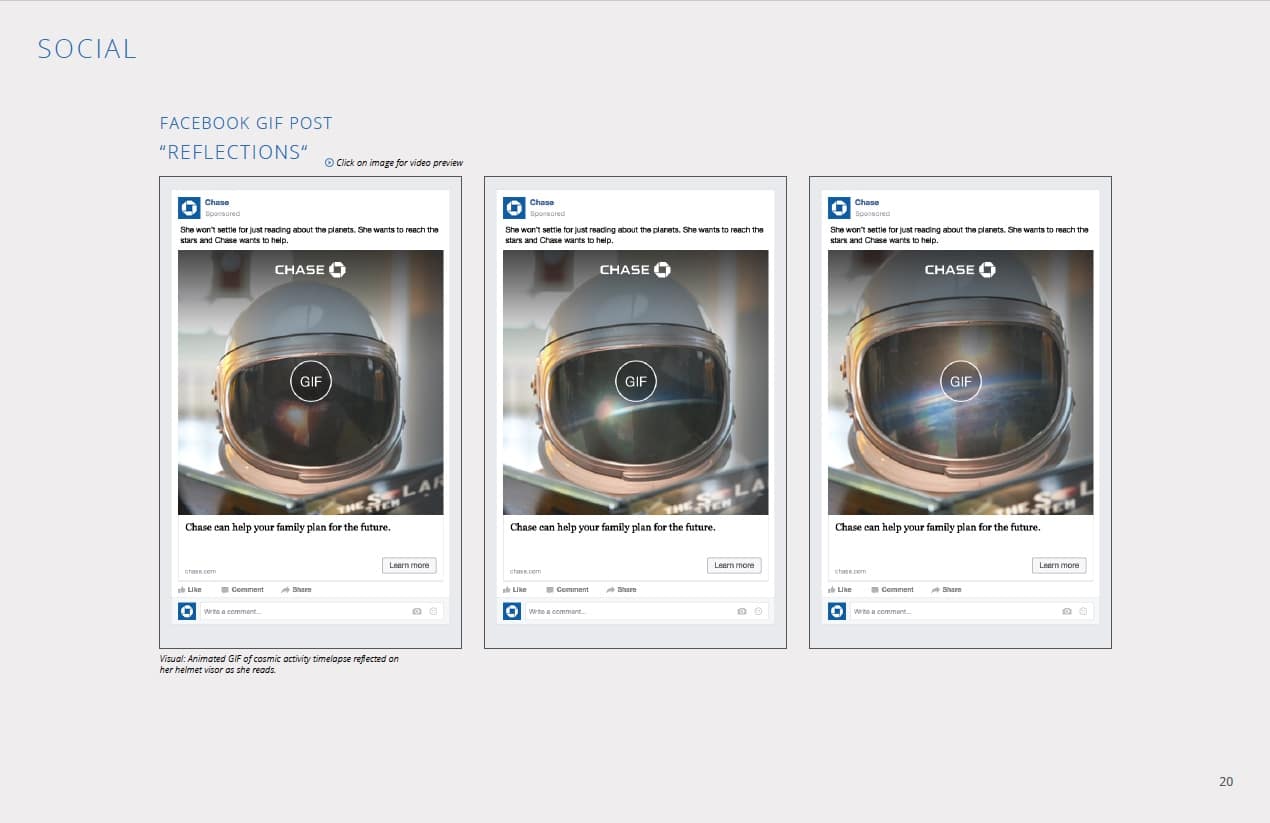The width and height of the screenshot is (1270, 823).
Task: Click 'Chase can help your family plan' headline, left post
Action: (x=288, y=527)
